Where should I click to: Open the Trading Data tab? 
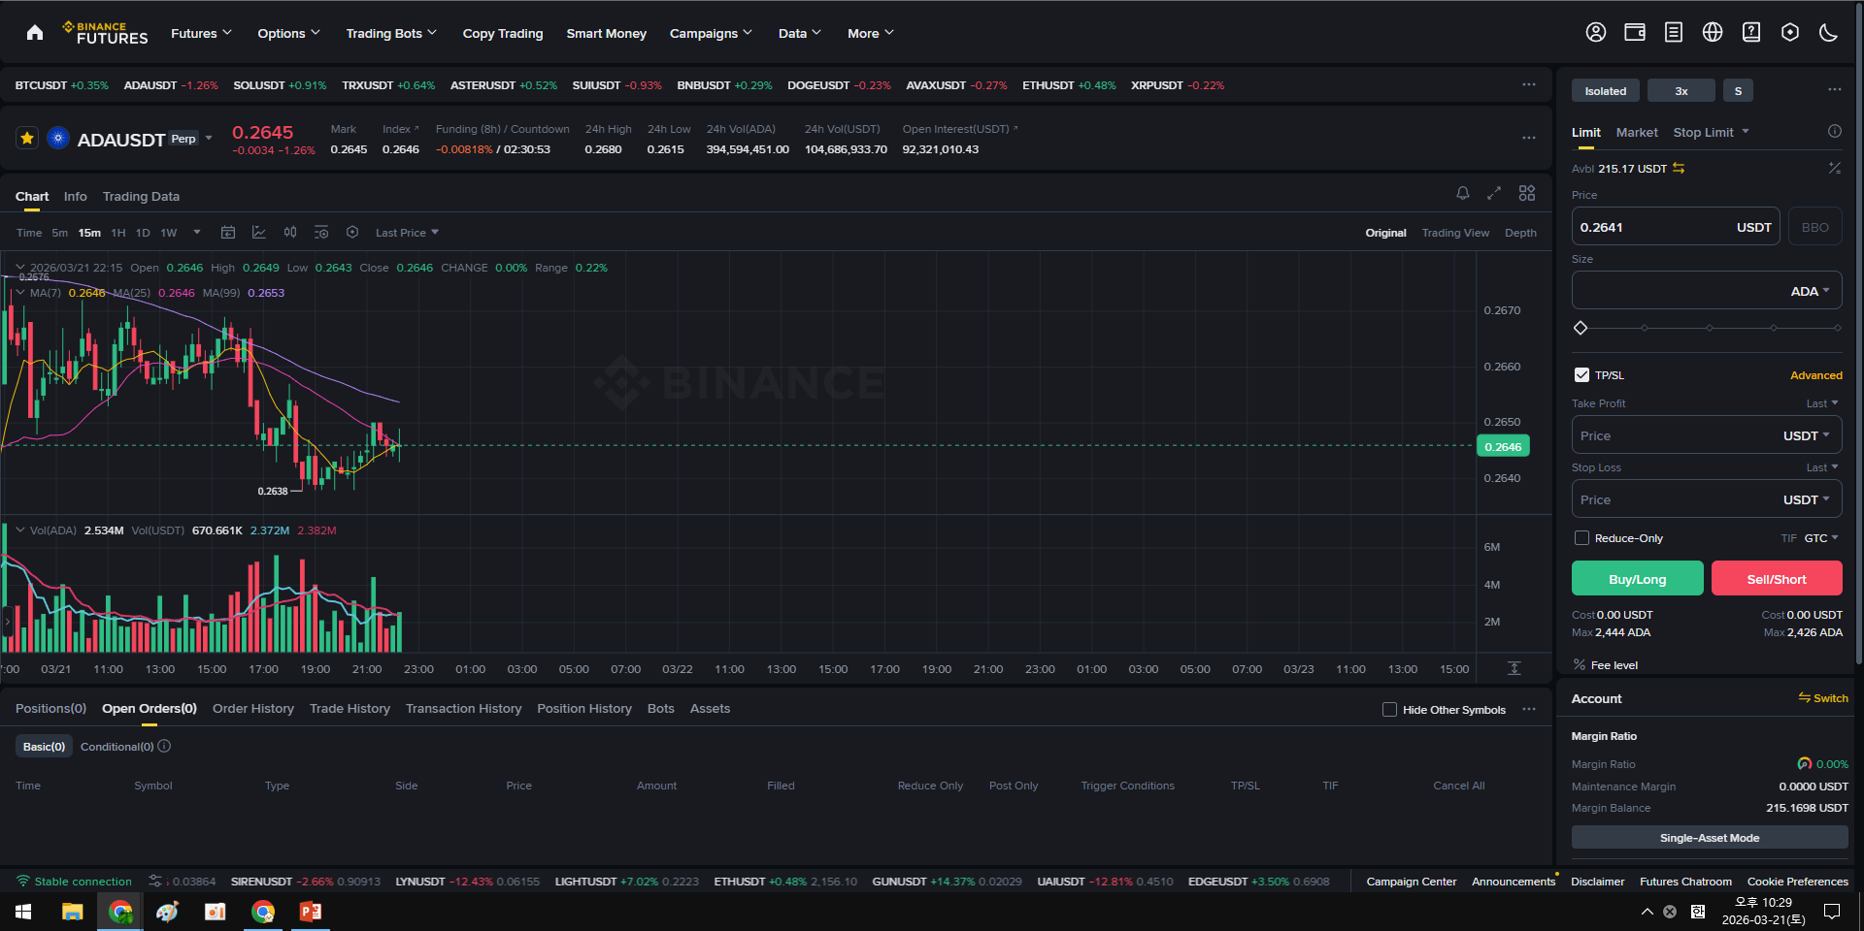point(141,196)
